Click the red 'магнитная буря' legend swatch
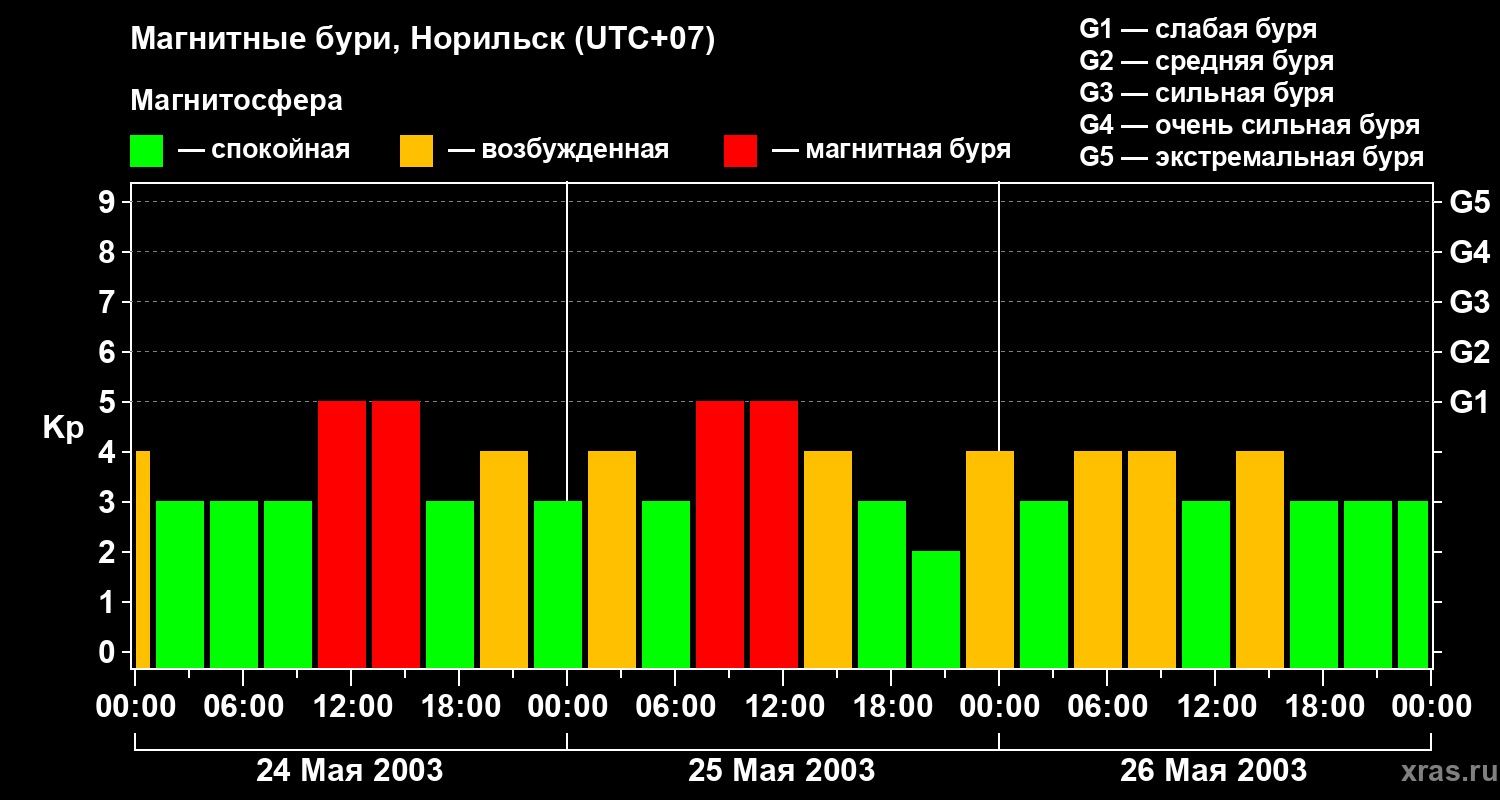Screen dimensions: 1500x800 (x=740, y=151)
